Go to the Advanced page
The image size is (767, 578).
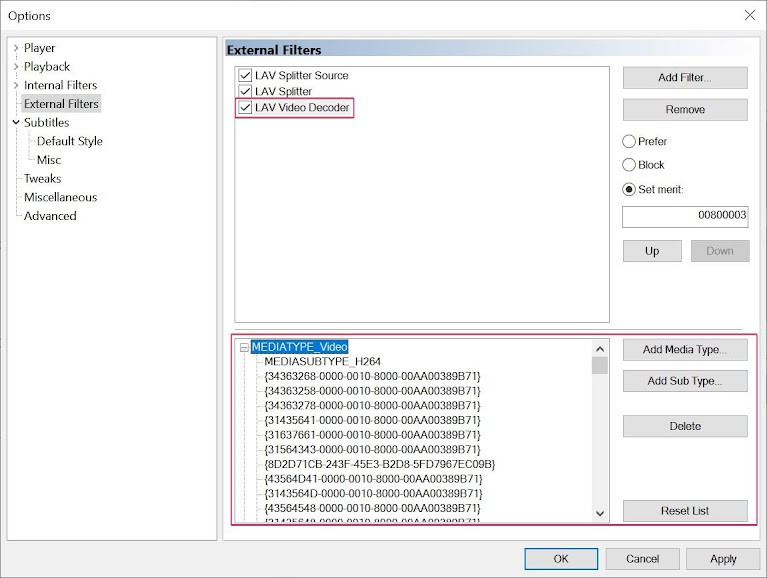(50, 216)
